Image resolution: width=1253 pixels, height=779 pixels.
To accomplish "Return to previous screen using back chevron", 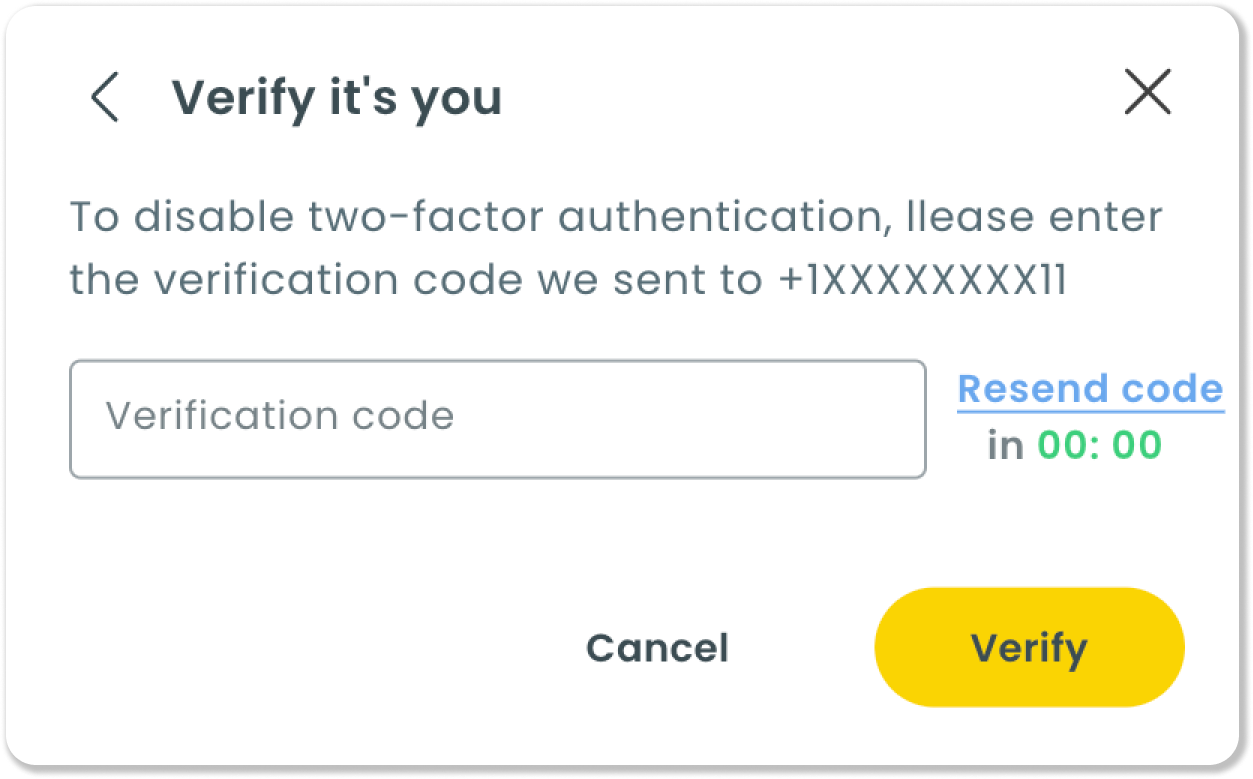I will (x=103, y=97).
